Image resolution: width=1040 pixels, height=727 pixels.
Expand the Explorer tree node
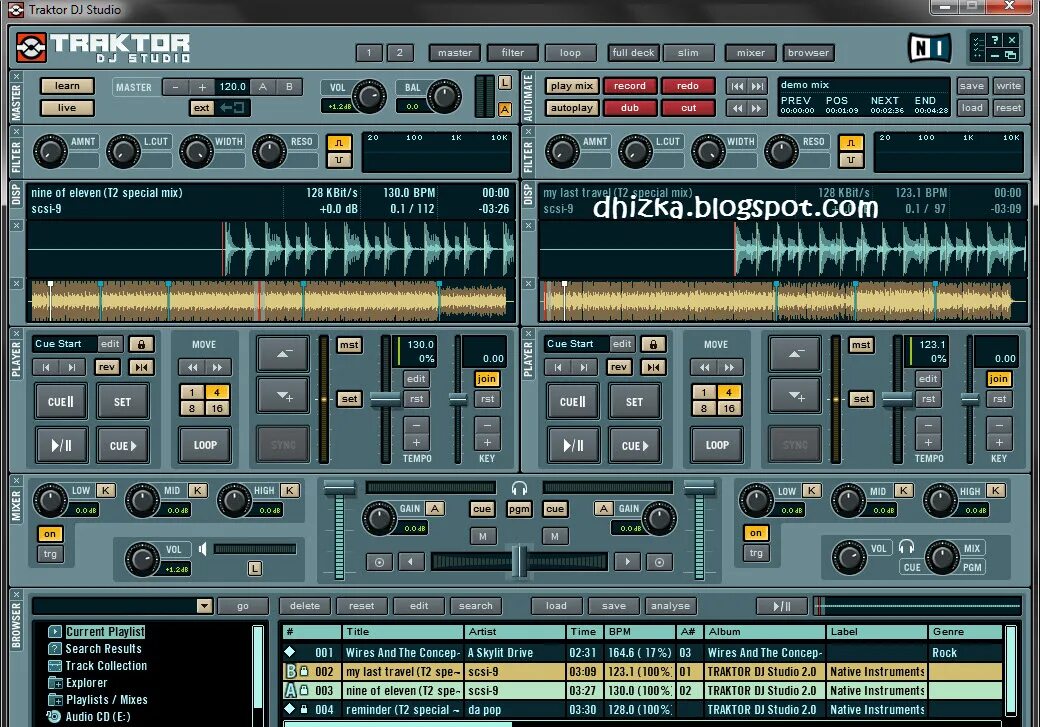54,683
